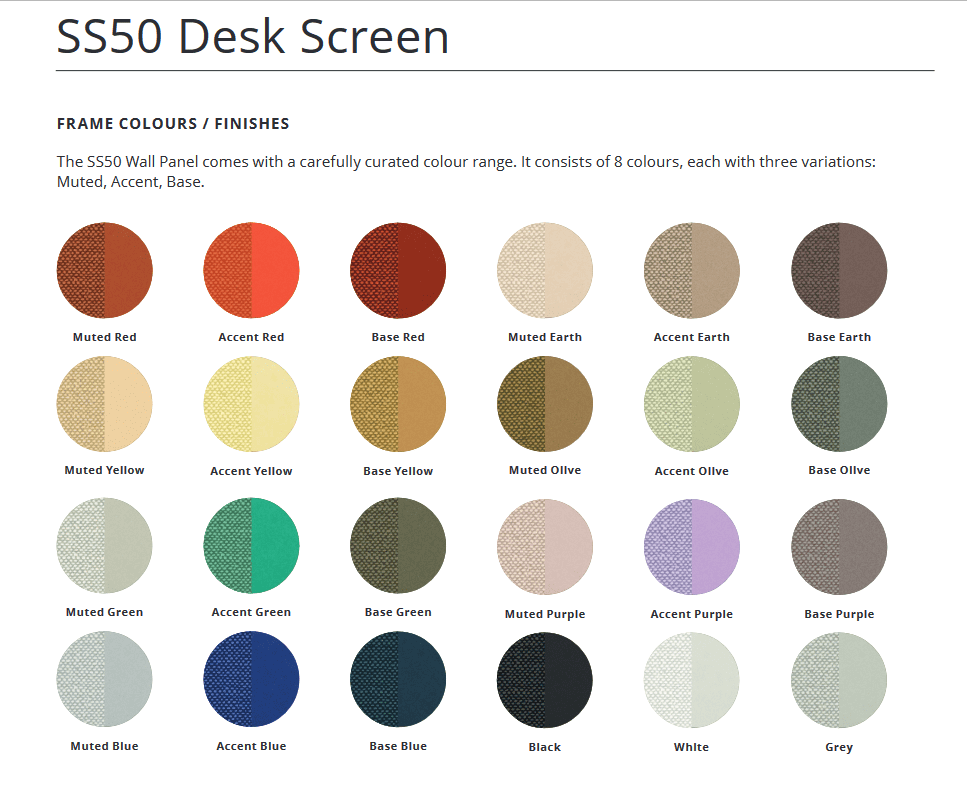The image size is (967, 793).
Task: Choose the Base Red colour swatch
Action: click(398, 271)
